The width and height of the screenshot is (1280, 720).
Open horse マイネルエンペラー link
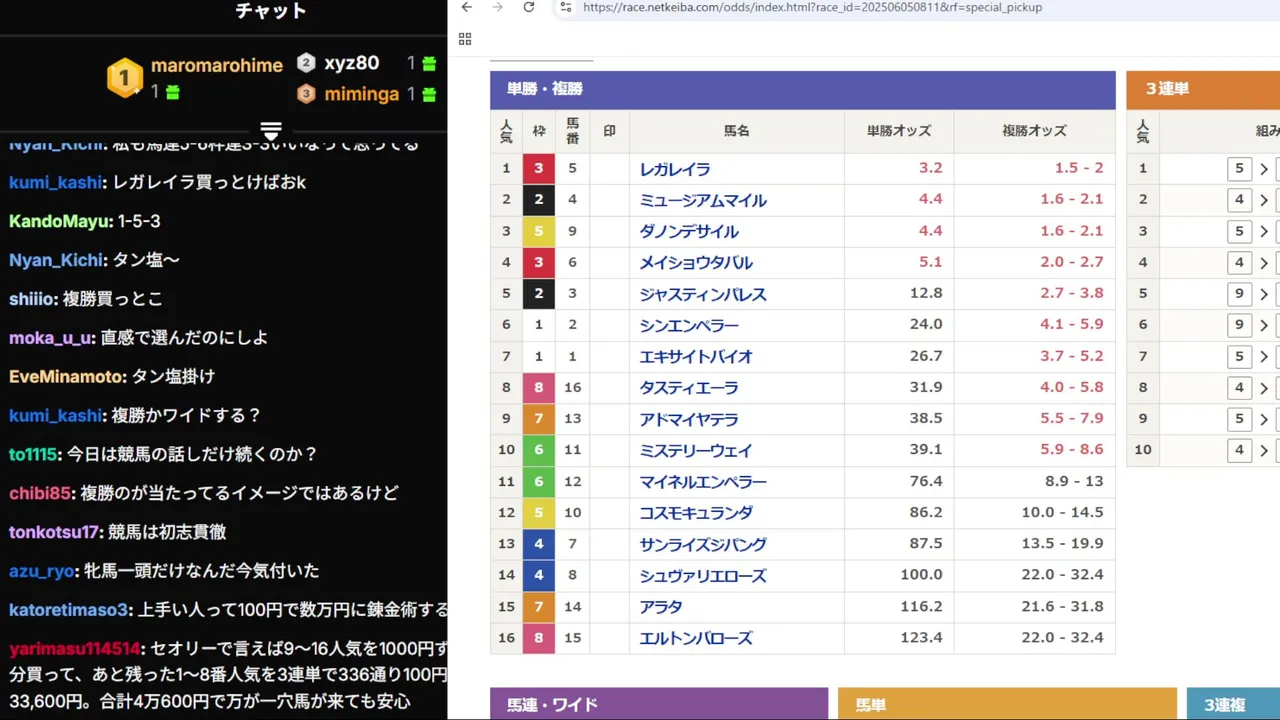click(703, 482)
